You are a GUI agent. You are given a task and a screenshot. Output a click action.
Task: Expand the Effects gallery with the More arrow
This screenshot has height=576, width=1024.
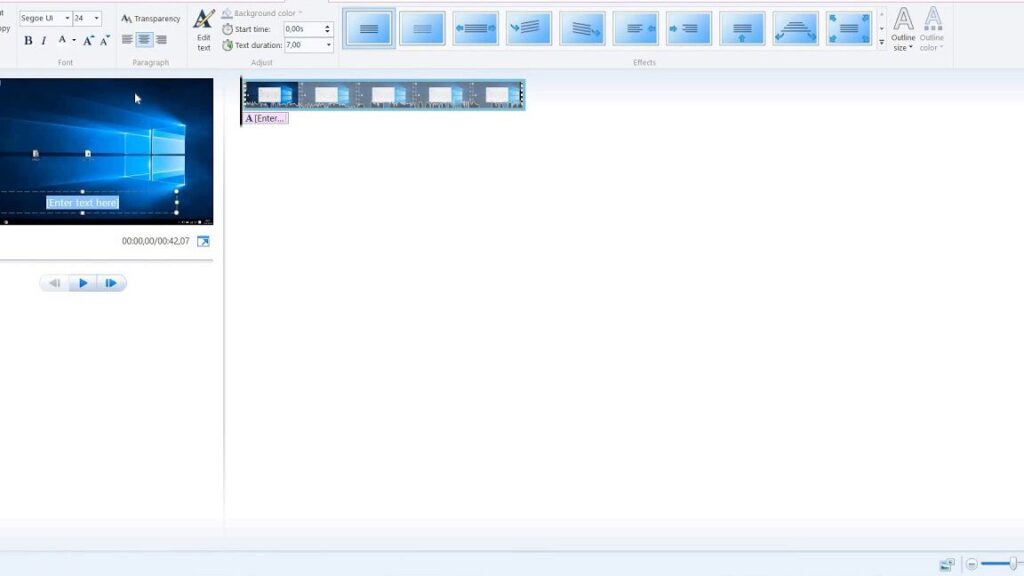click(x=882, y=43)
